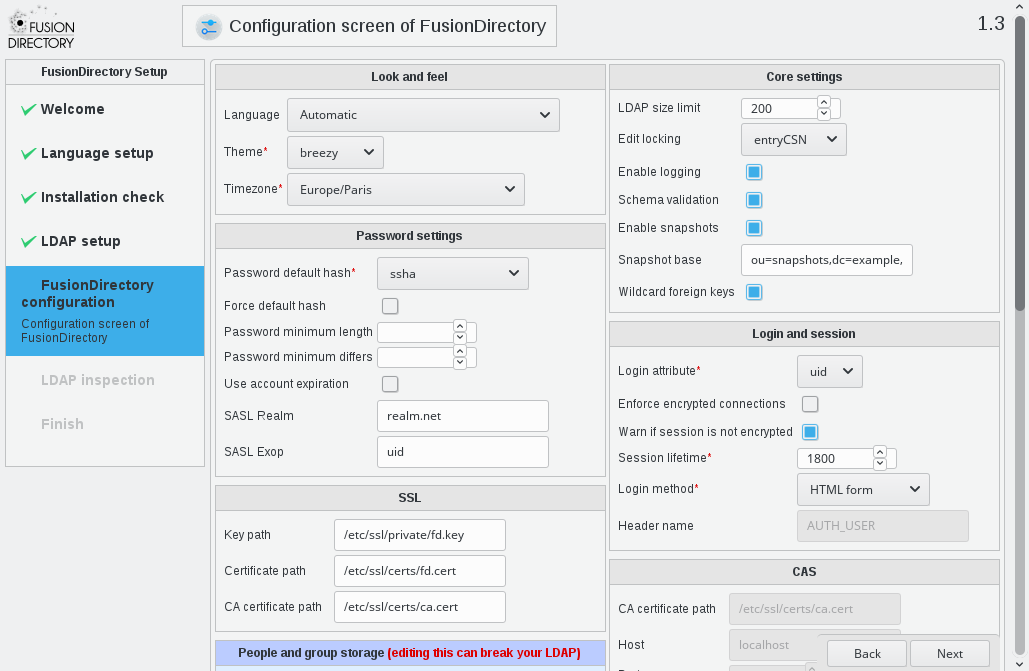Click the Header name AUTH_USER field
The height and width of the screenshot is (671, 1029).
(883, 526)
